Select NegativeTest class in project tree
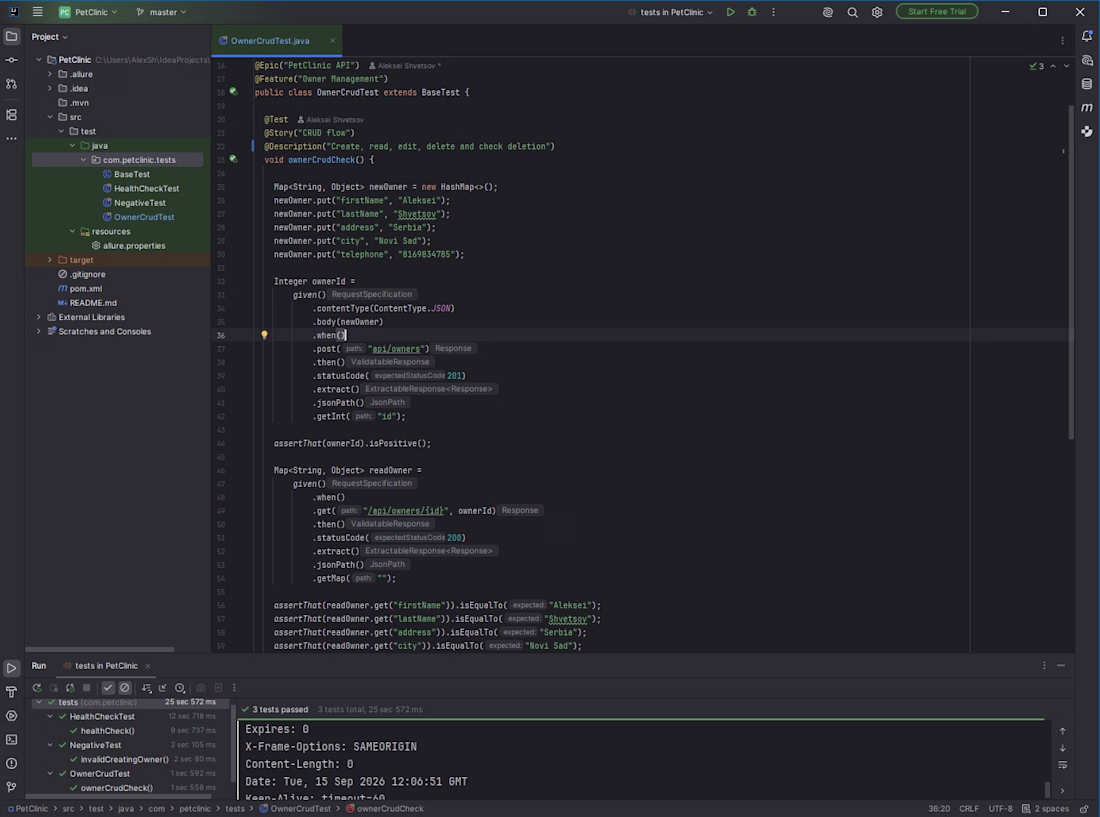 (x=140, y=203)
